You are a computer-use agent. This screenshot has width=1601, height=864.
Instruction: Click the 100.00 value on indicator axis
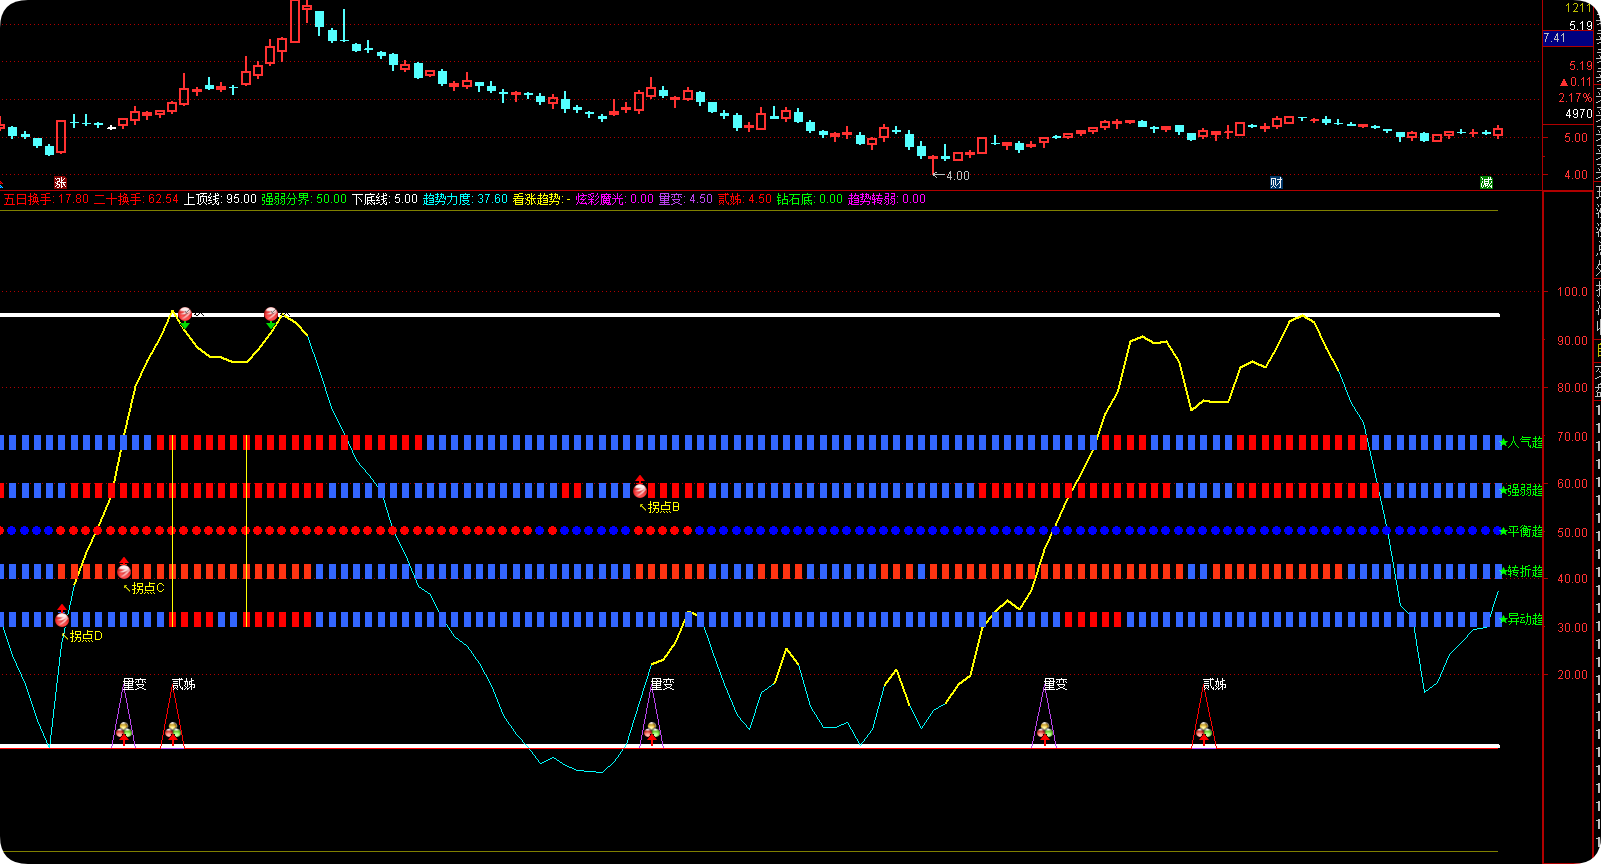click(x=1572, y=292)
